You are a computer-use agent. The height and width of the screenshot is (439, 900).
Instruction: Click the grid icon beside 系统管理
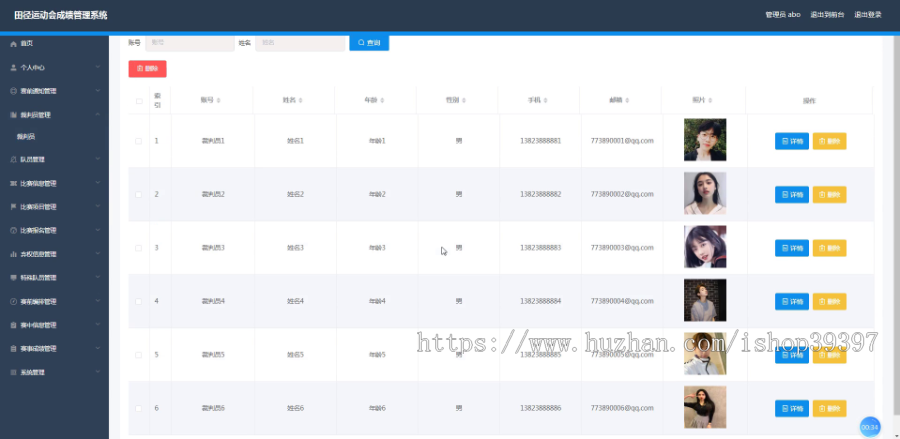14,372
